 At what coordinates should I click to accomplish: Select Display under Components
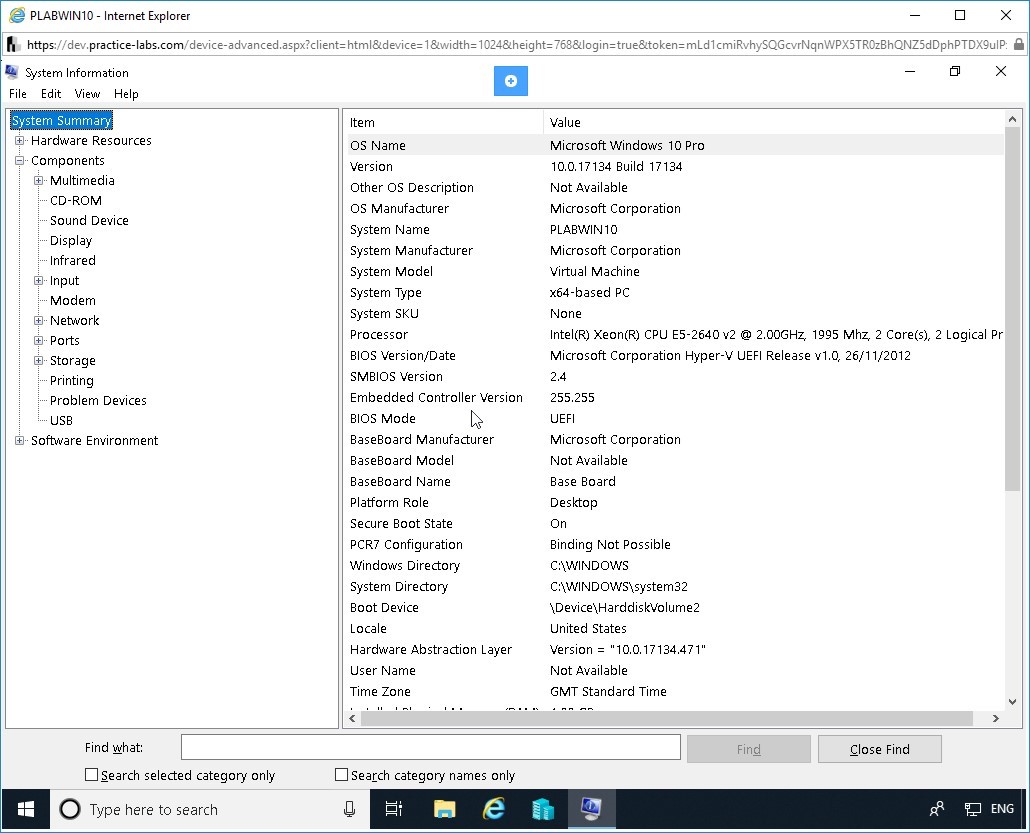point(71,240)
